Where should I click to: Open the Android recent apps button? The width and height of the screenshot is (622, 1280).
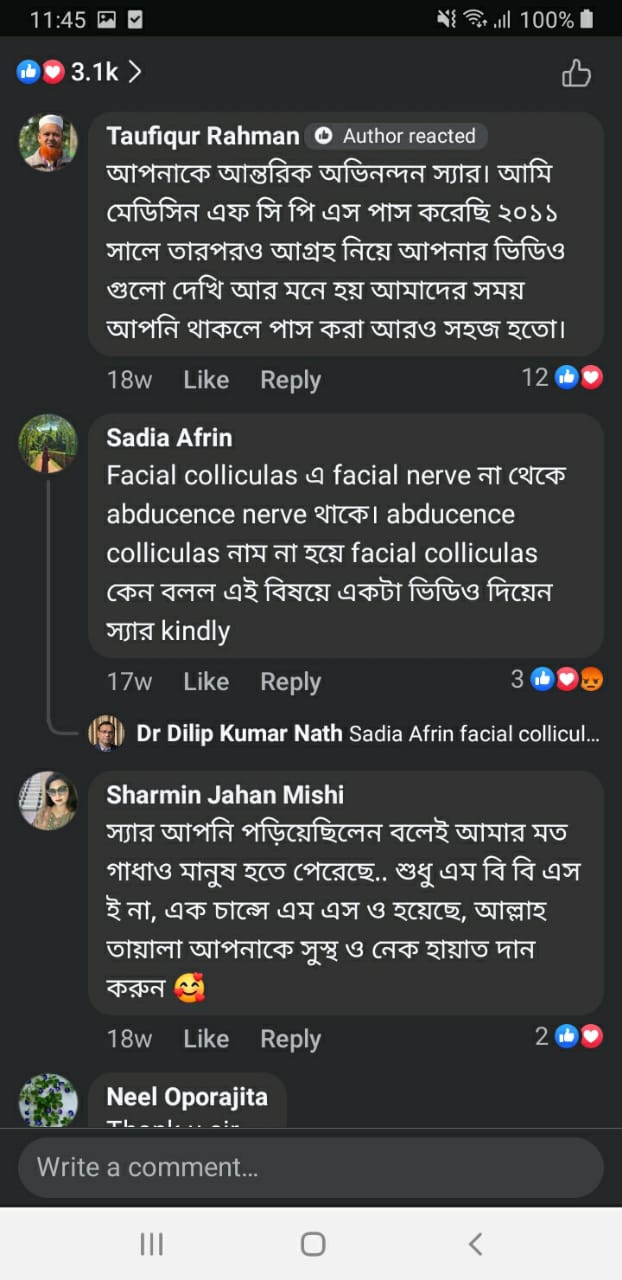point(151,1243)
